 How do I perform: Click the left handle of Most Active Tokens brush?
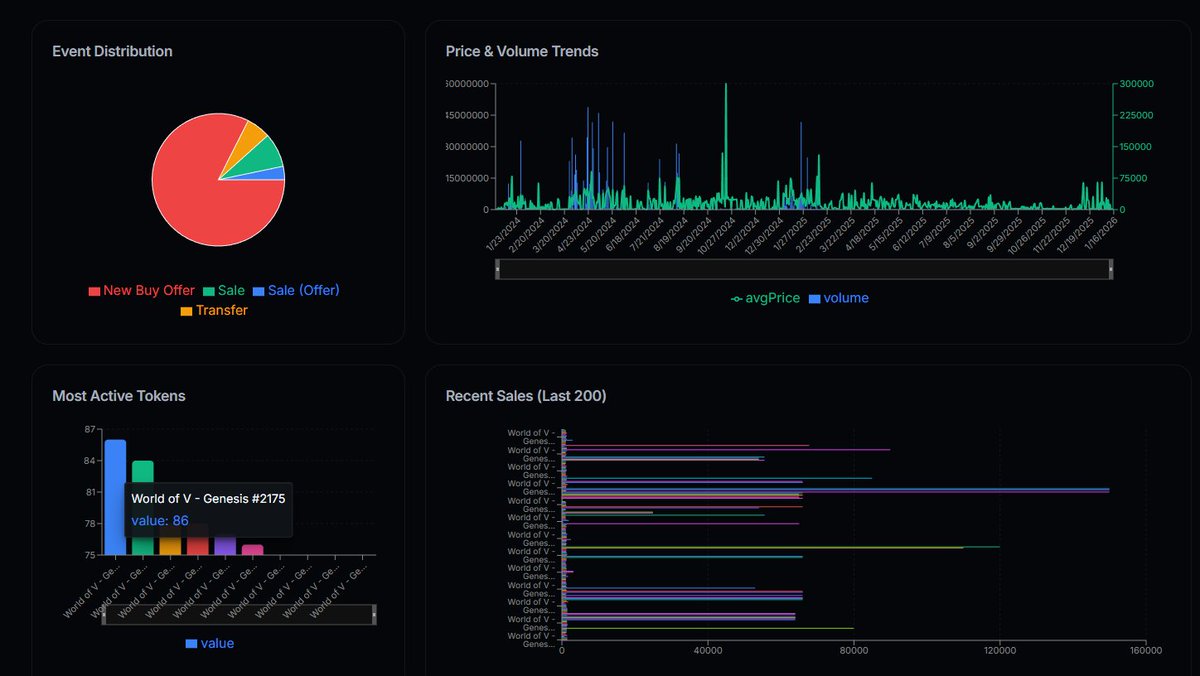[104, 614]
